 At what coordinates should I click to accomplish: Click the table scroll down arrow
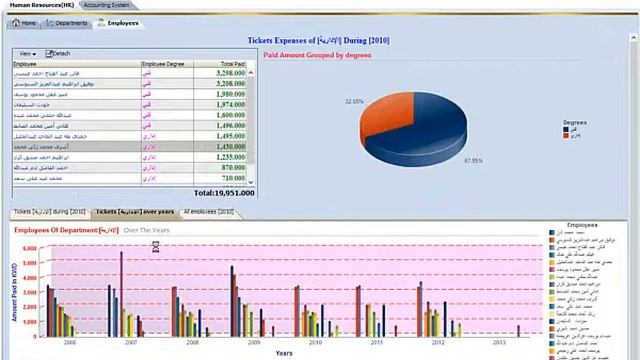click(251, 182)
